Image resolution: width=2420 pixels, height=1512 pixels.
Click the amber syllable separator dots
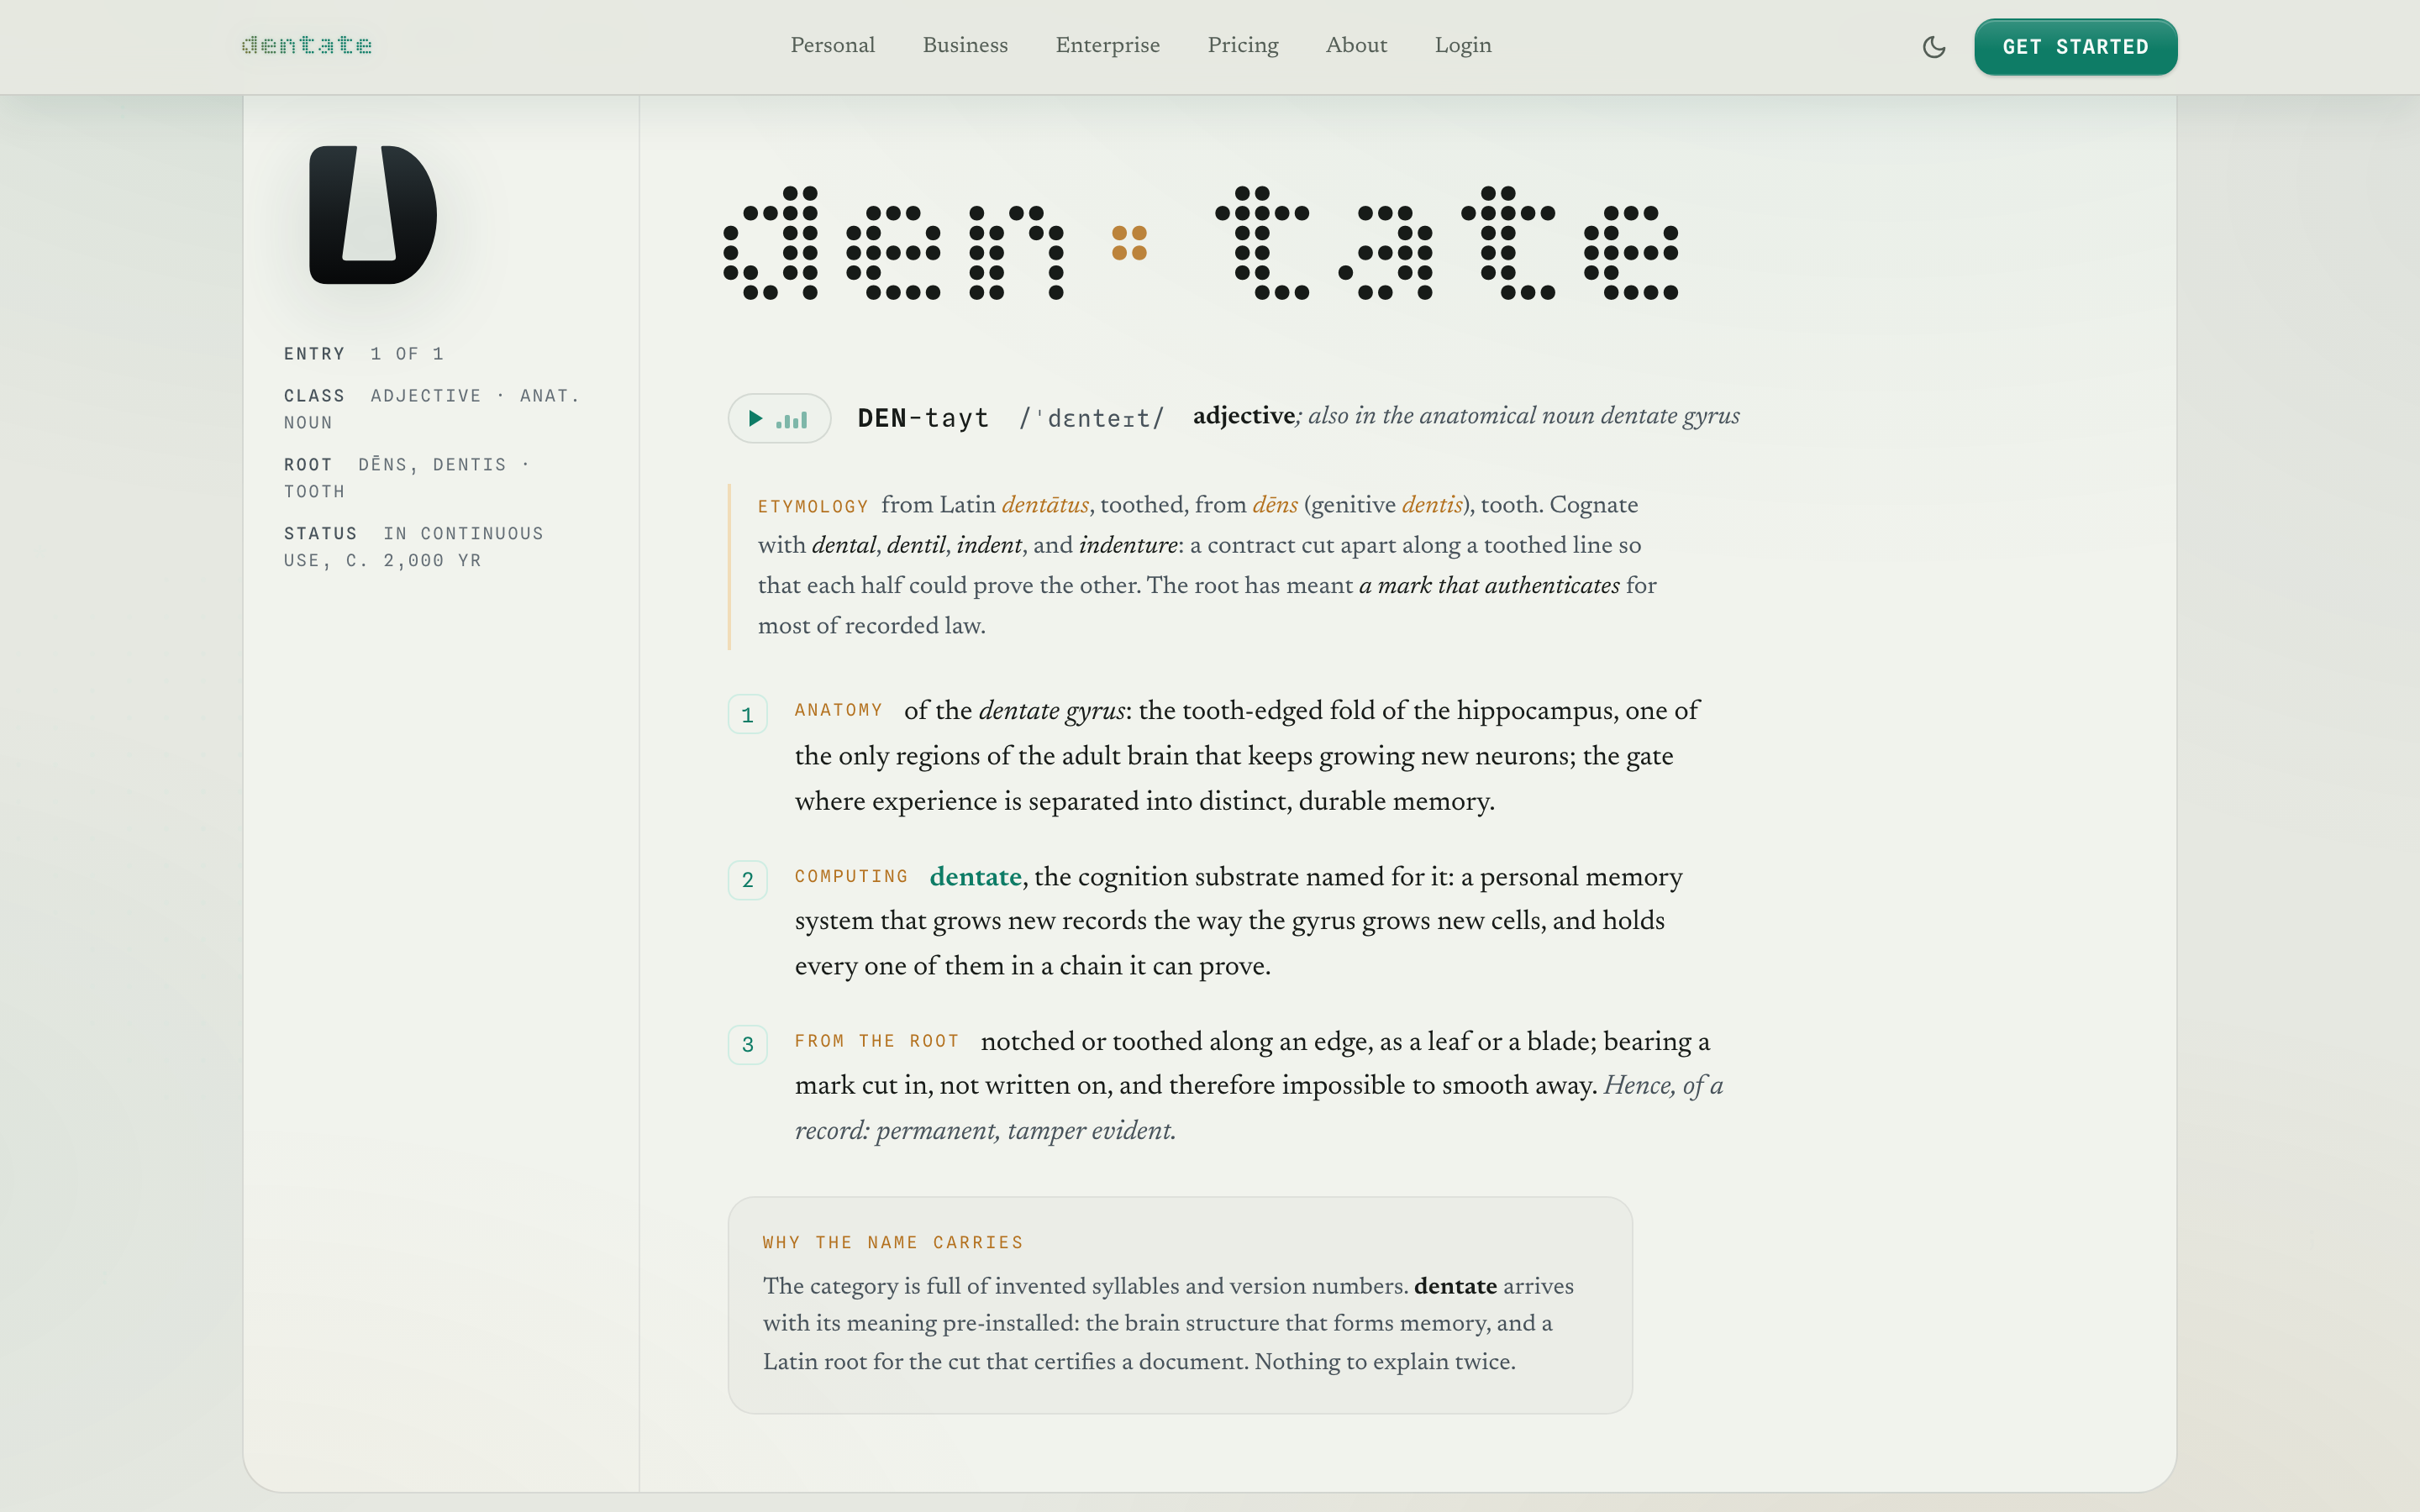point(1129,243)
